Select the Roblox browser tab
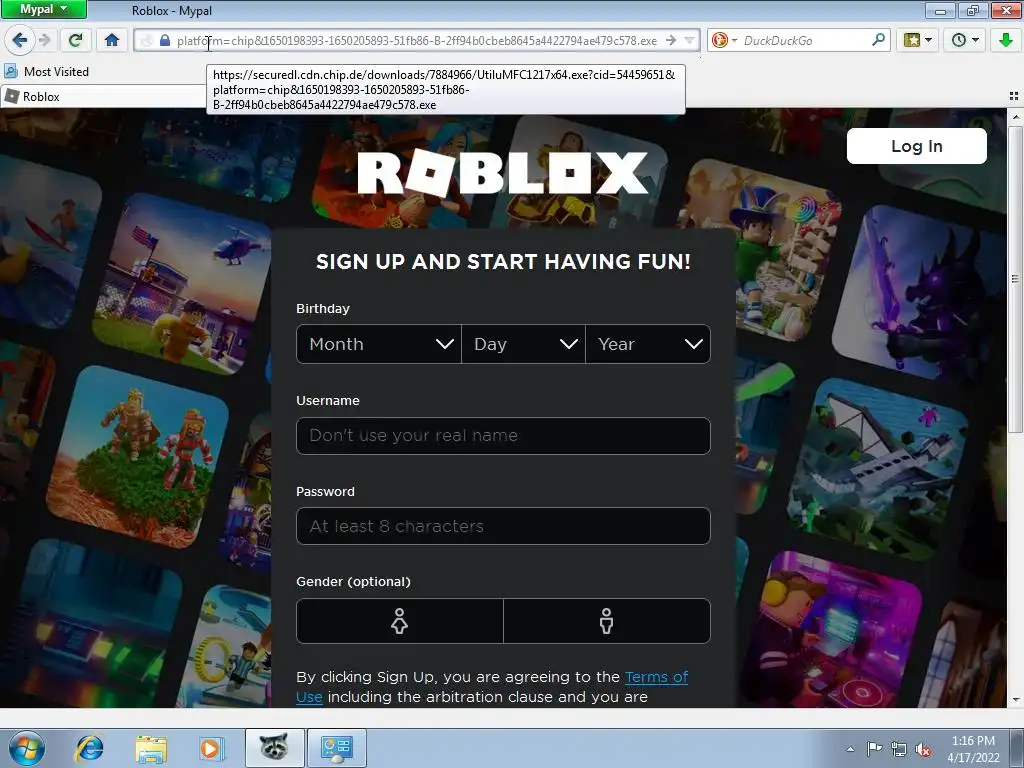1024x768 pixels. click(104, 97)
